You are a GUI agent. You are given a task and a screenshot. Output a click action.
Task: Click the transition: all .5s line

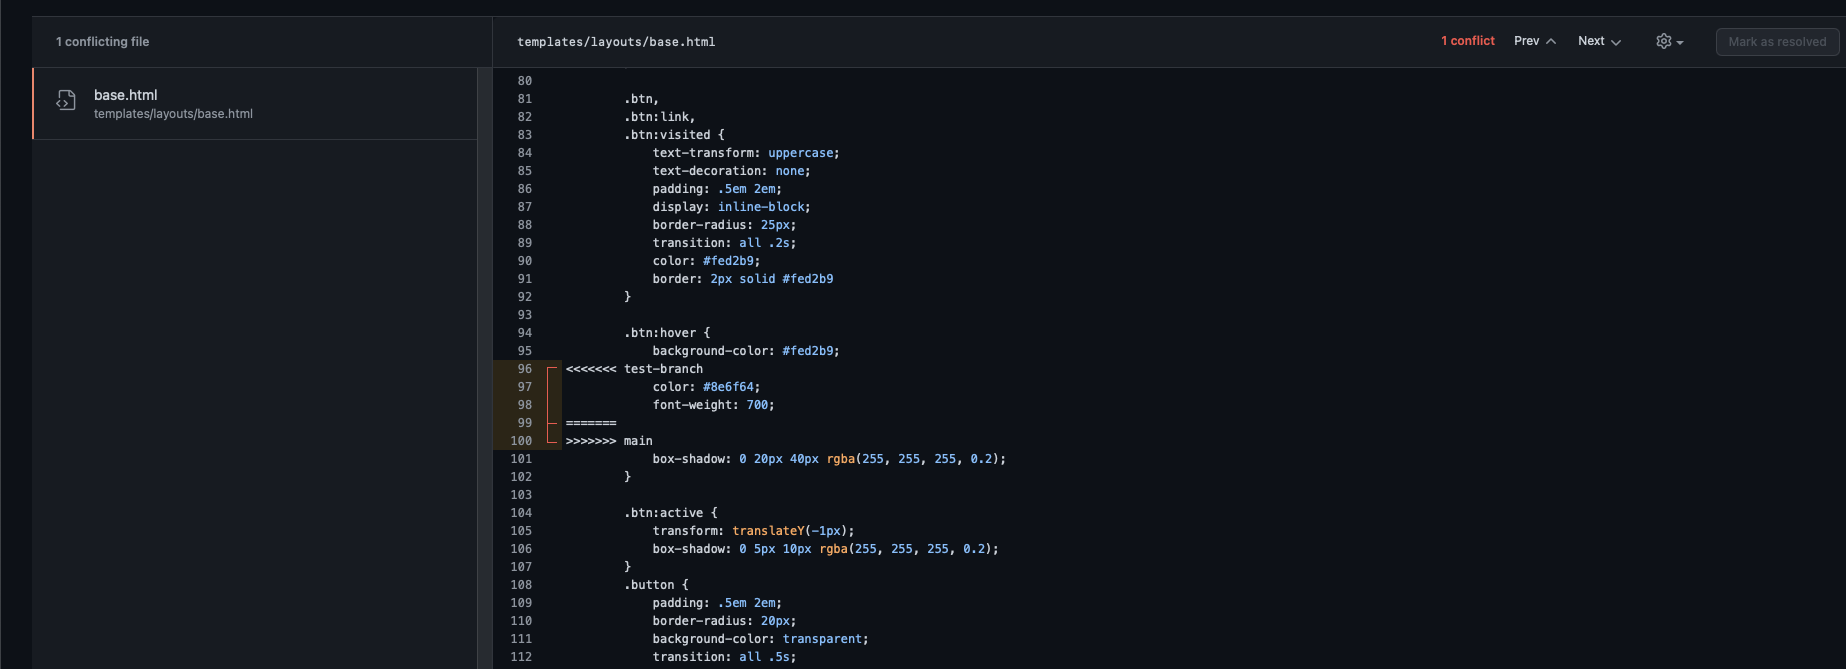[724, 657]
